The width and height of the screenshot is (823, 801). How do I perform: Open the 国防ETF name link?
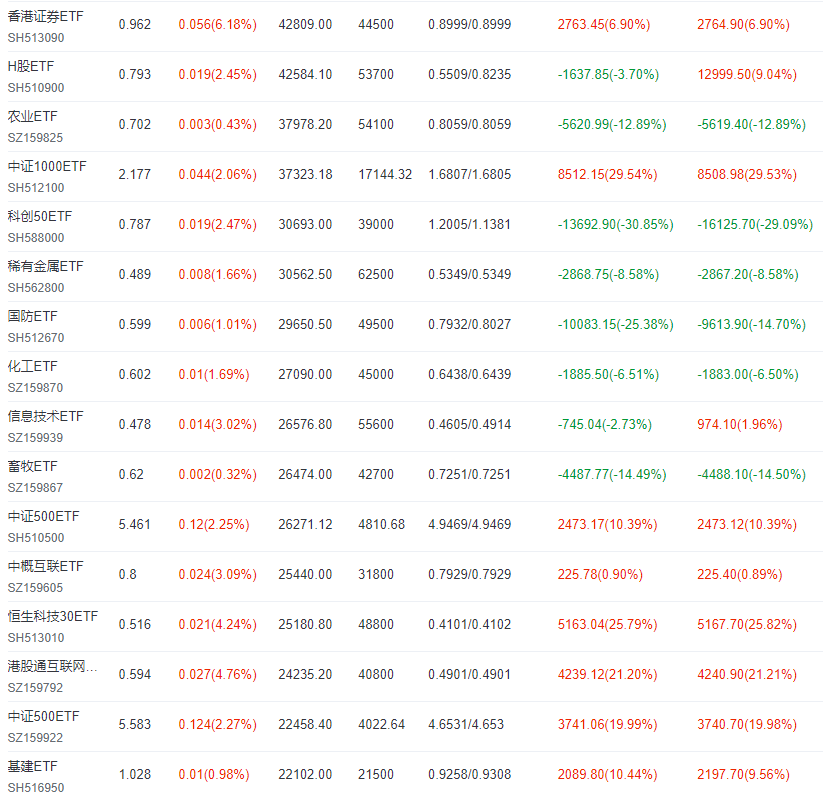coord(33,317)
